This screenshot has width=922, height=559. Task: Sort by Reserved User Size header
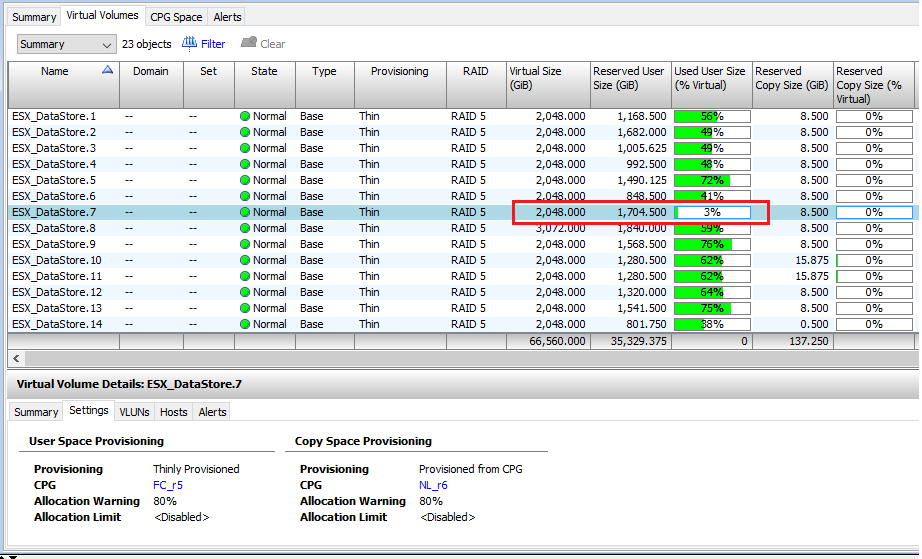[x=631, y=85]
